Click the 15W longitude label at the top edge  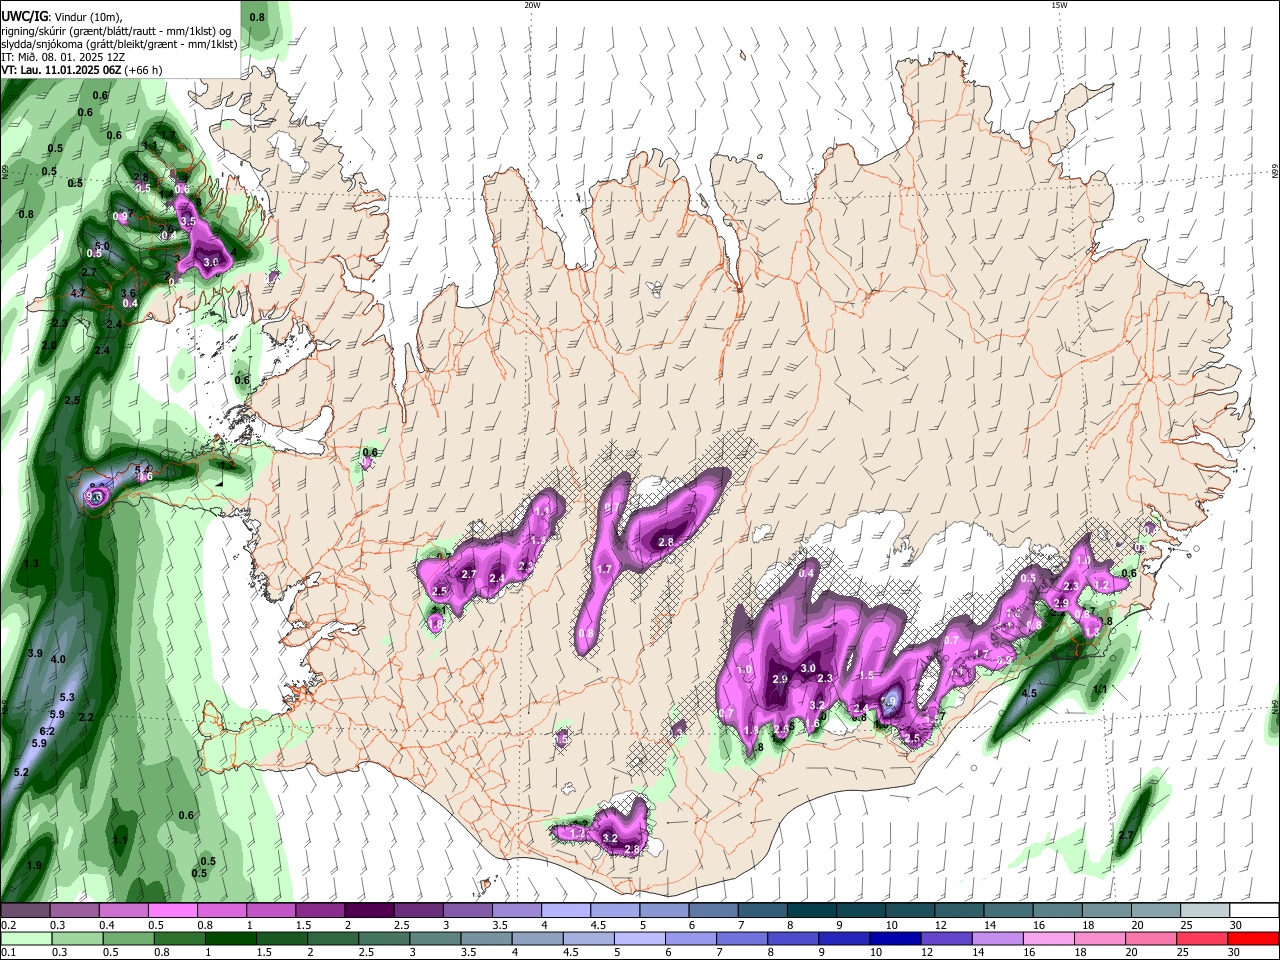(1059, 5)
